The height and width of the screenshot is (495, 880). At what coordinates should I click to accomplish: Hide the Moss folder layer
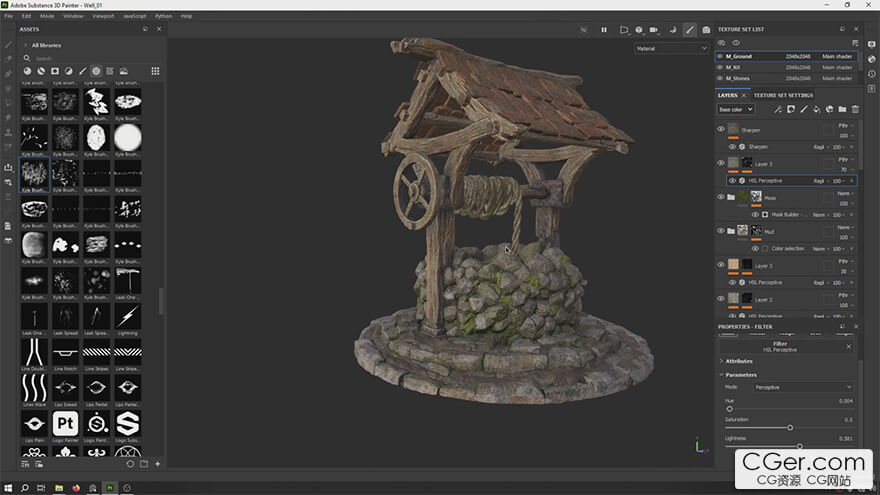(x=721, y=197)
